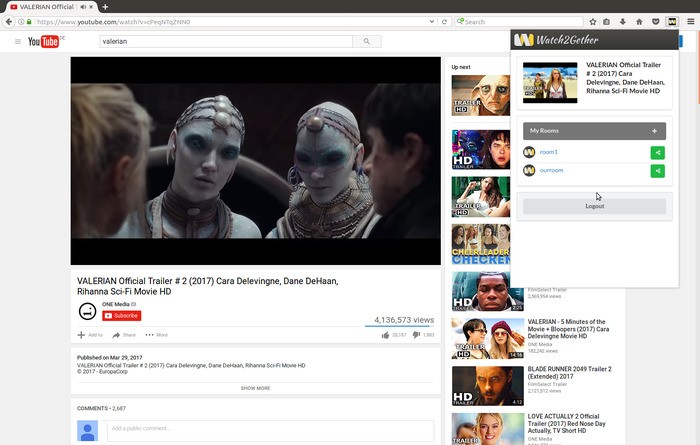Screen dimensions: 700x445
Task: Share room1 using green share button
Action: [658, 153]
